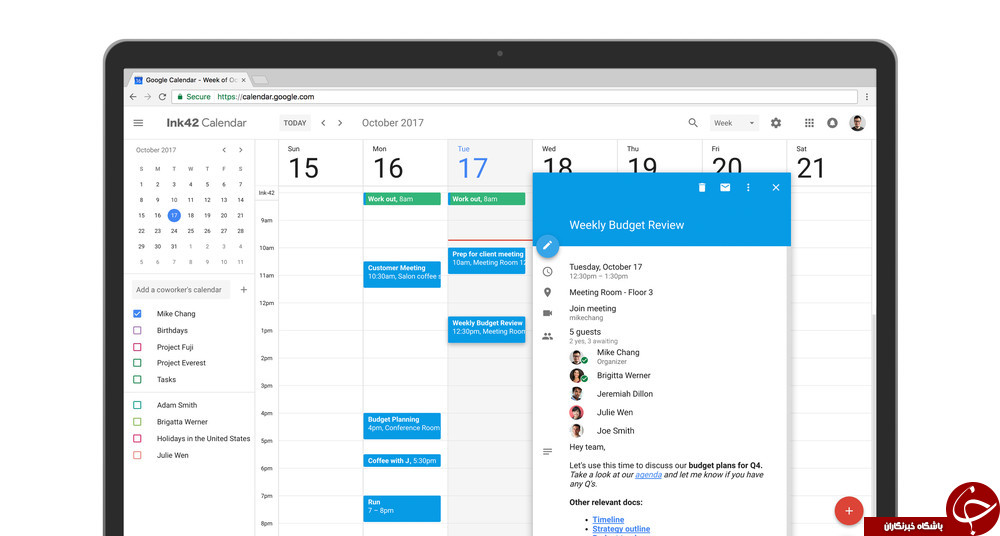Select October 25 in mini calendar
The image size is (1000, 536).
(207, 231)
